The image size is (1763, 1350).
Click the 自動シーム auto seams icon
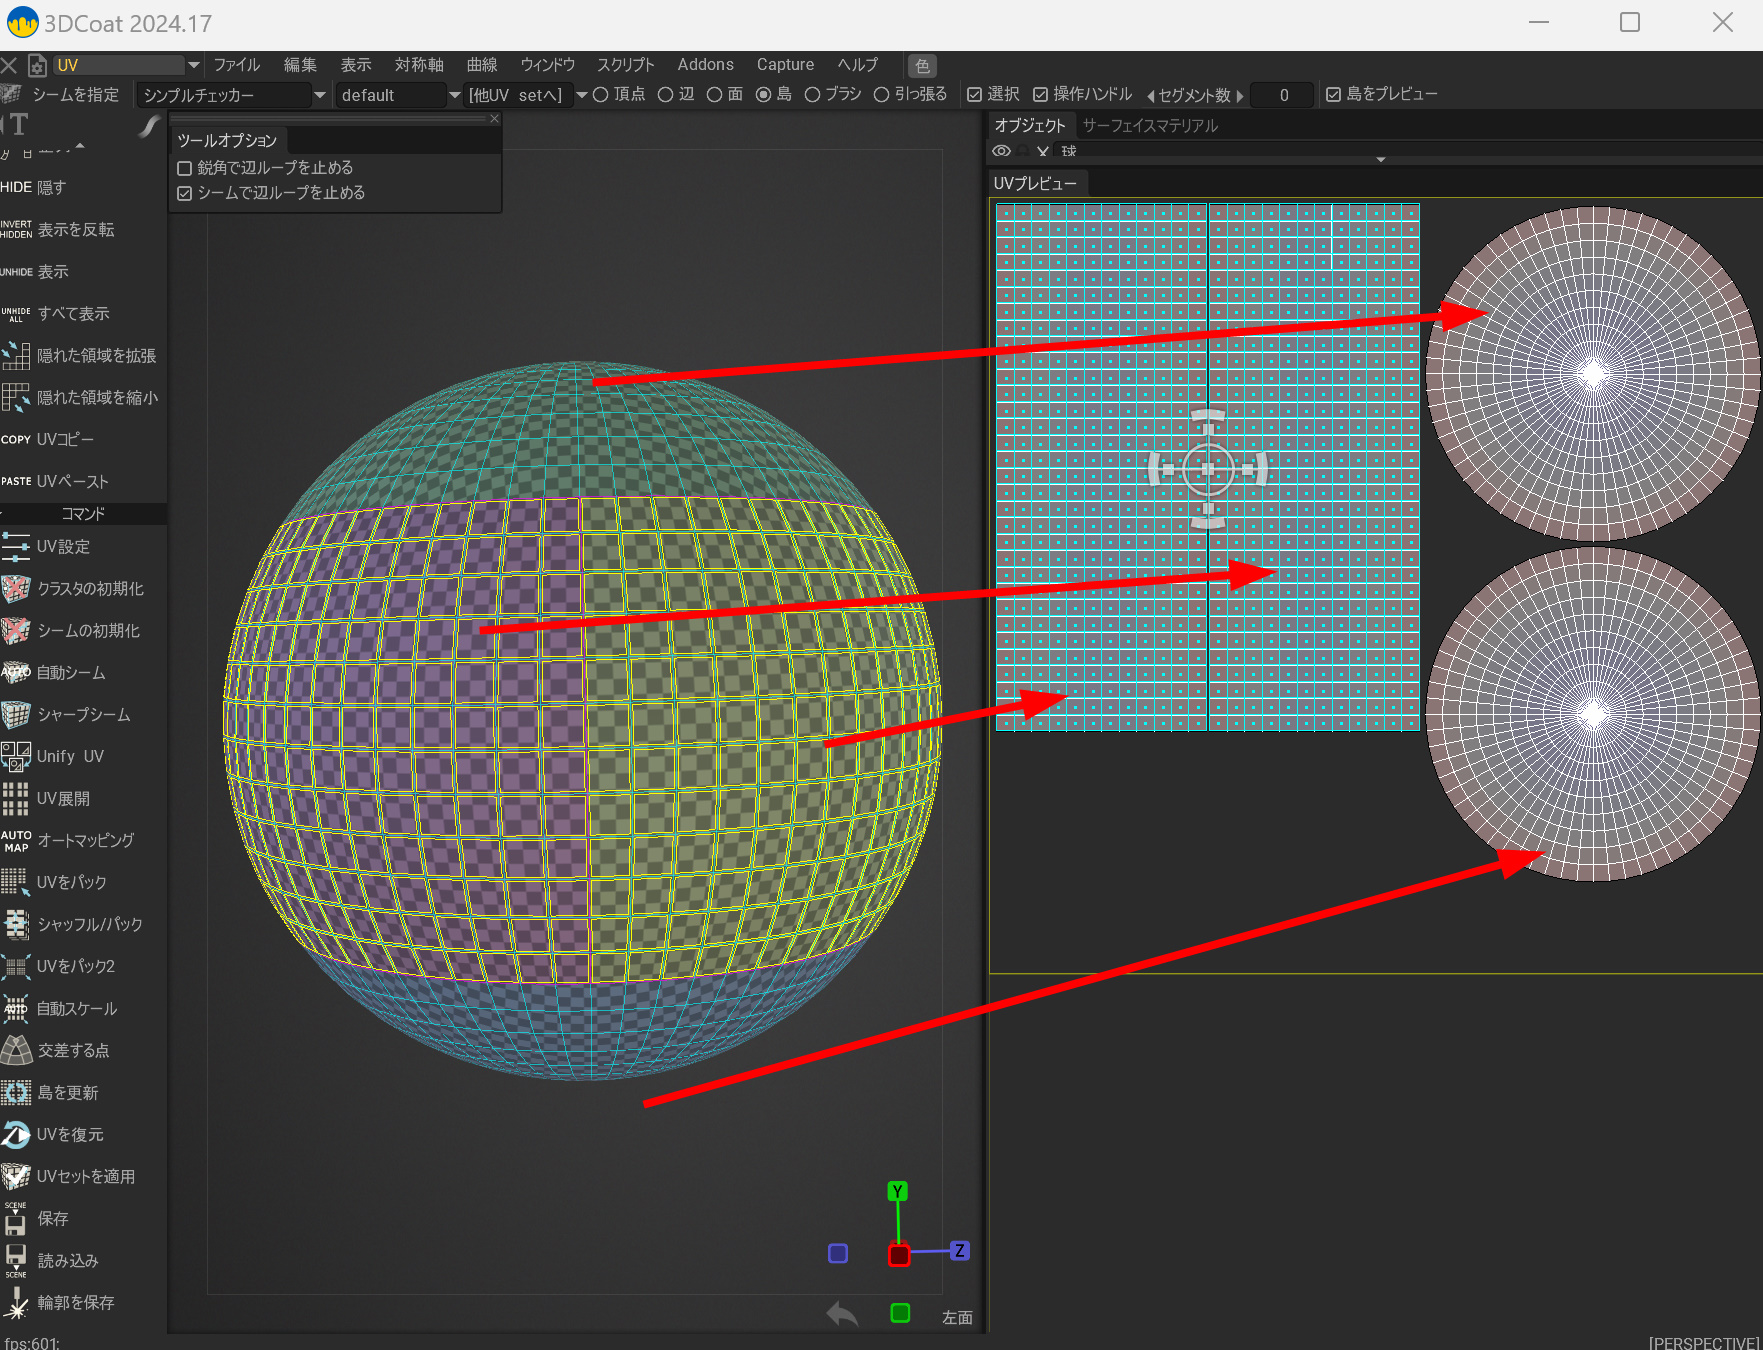click(16, 673)
